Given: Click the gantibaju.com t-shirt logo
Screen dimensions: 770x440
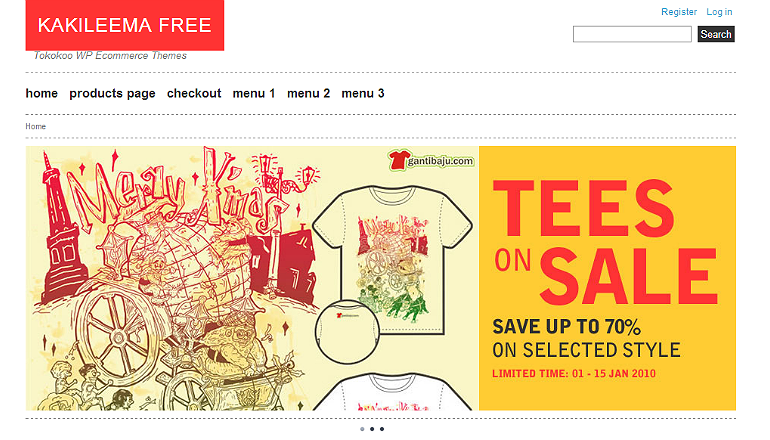Looking at the screenshot, I should coord(432,161).
